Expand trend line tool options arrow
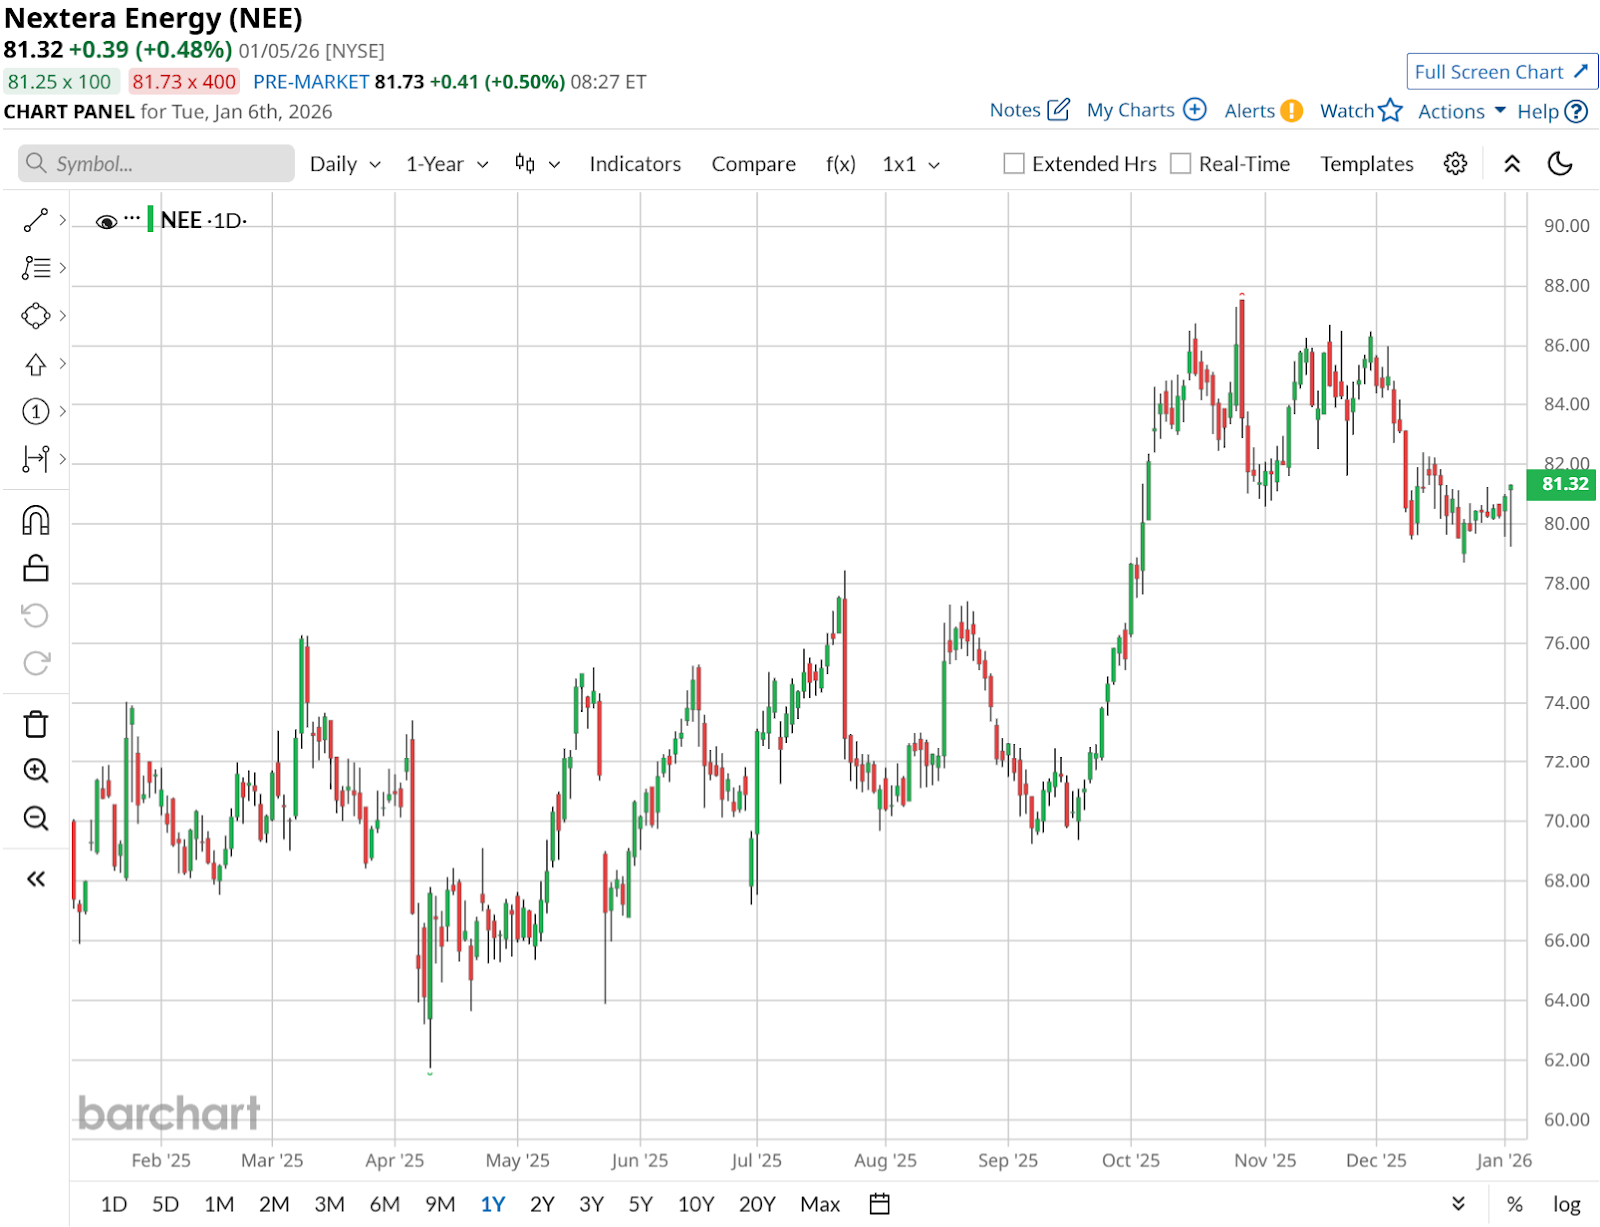The height and width of the screenshot is (1227, 1600). 62,220
